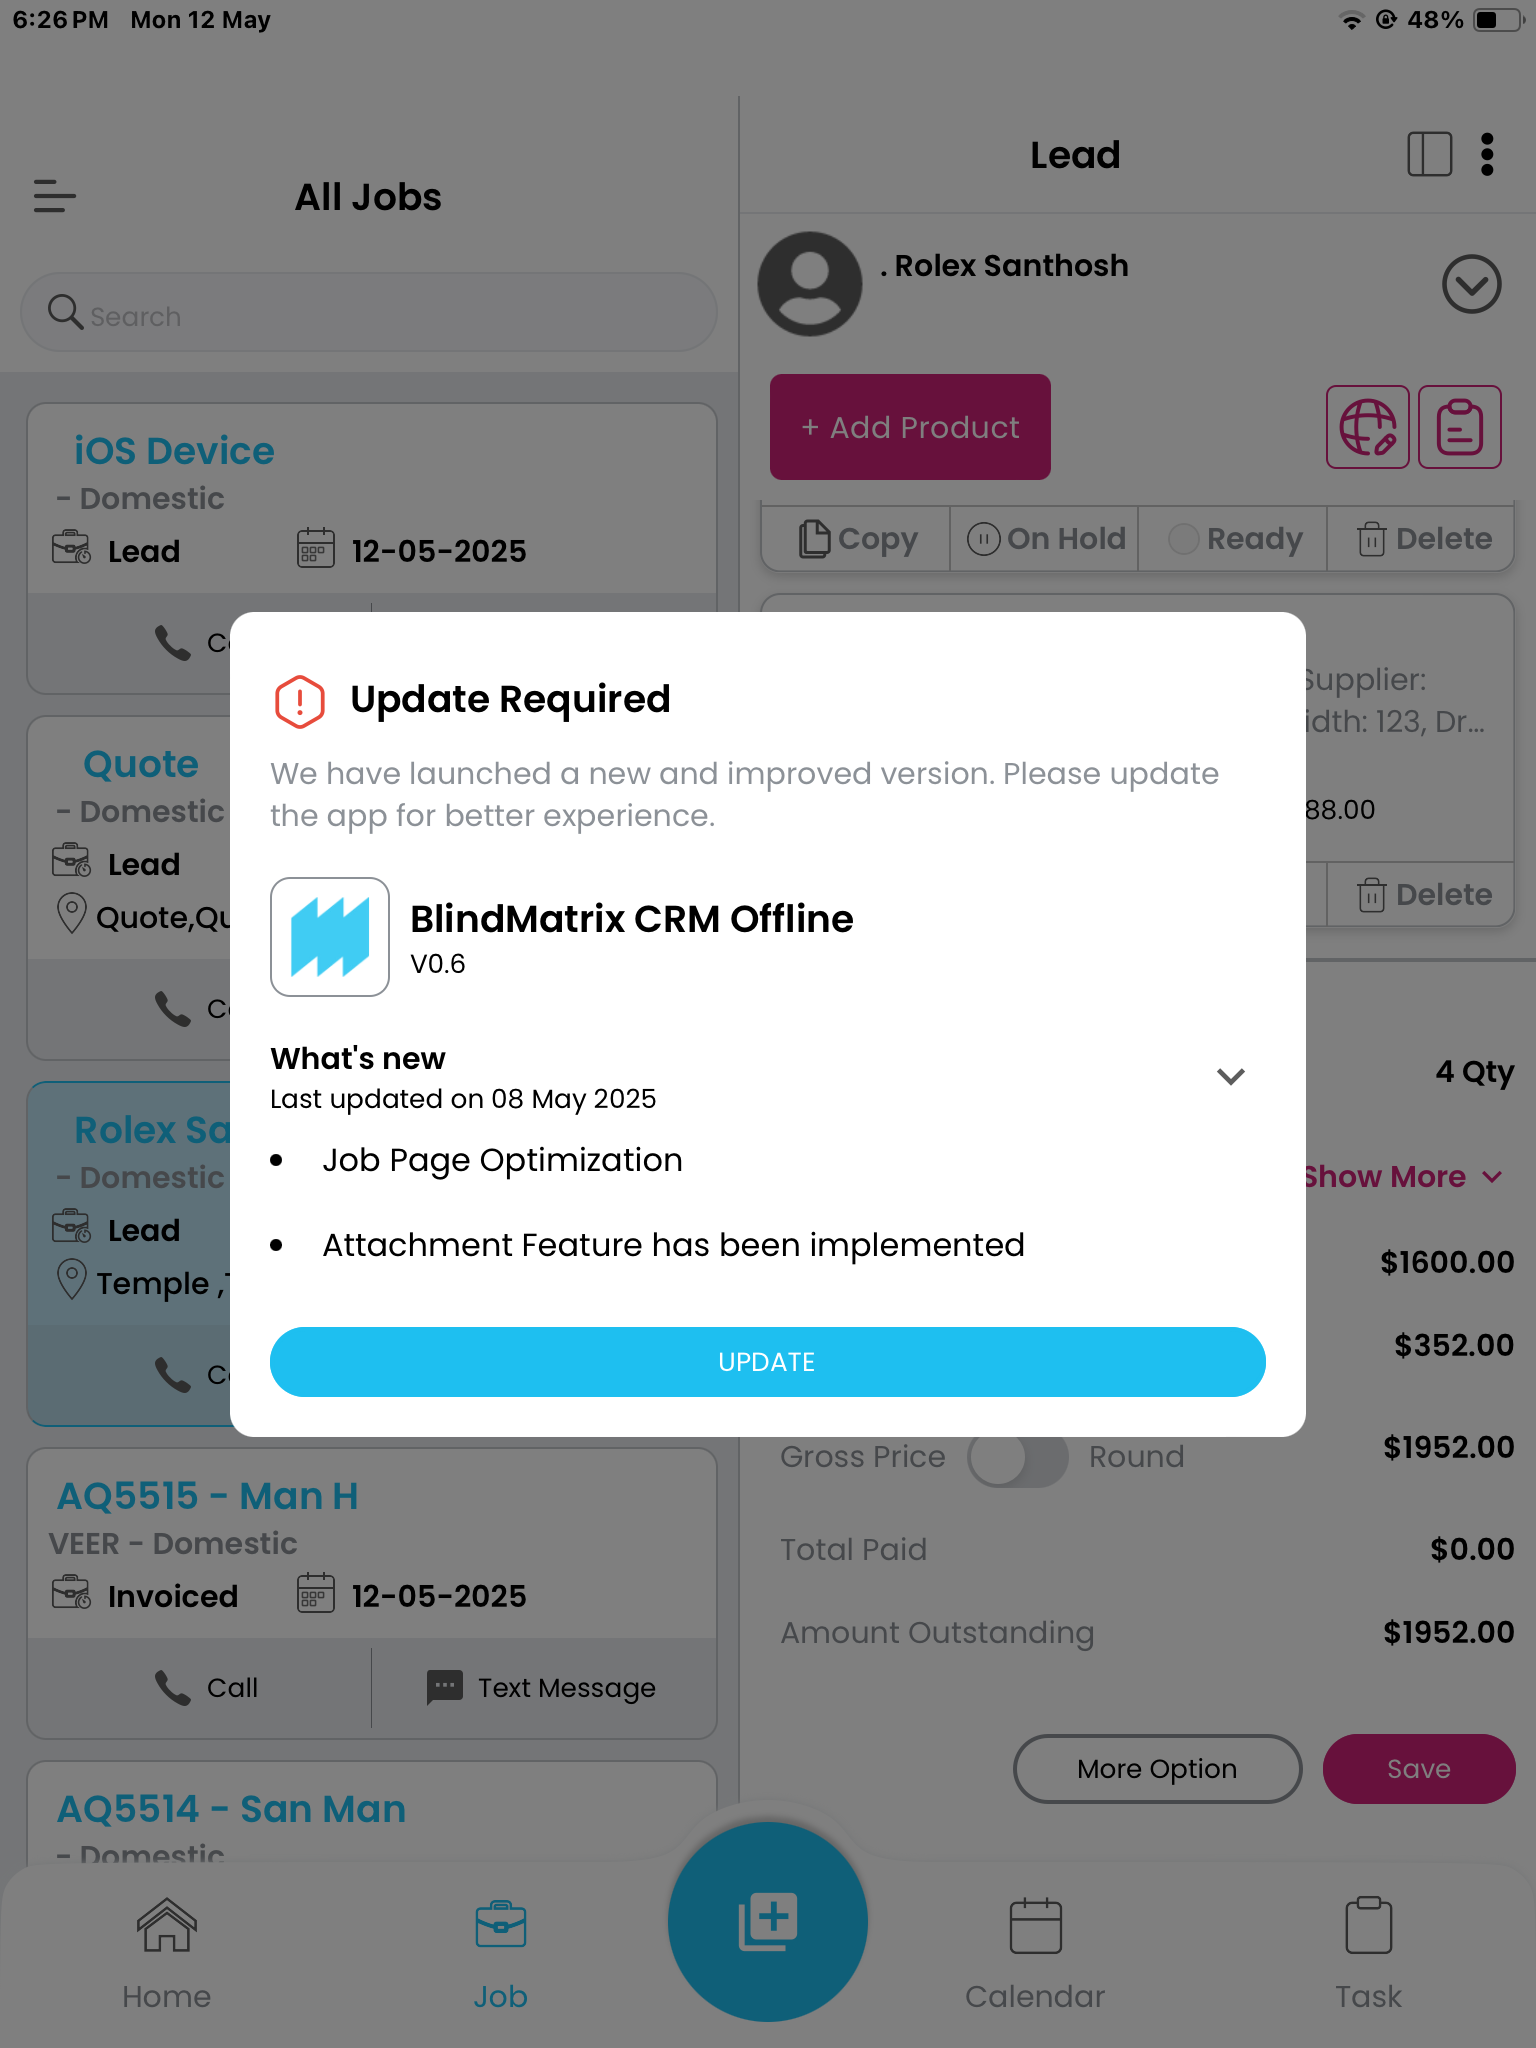Set the product On Hold
1536x2048 pixels.
[x=1044, y=539]
